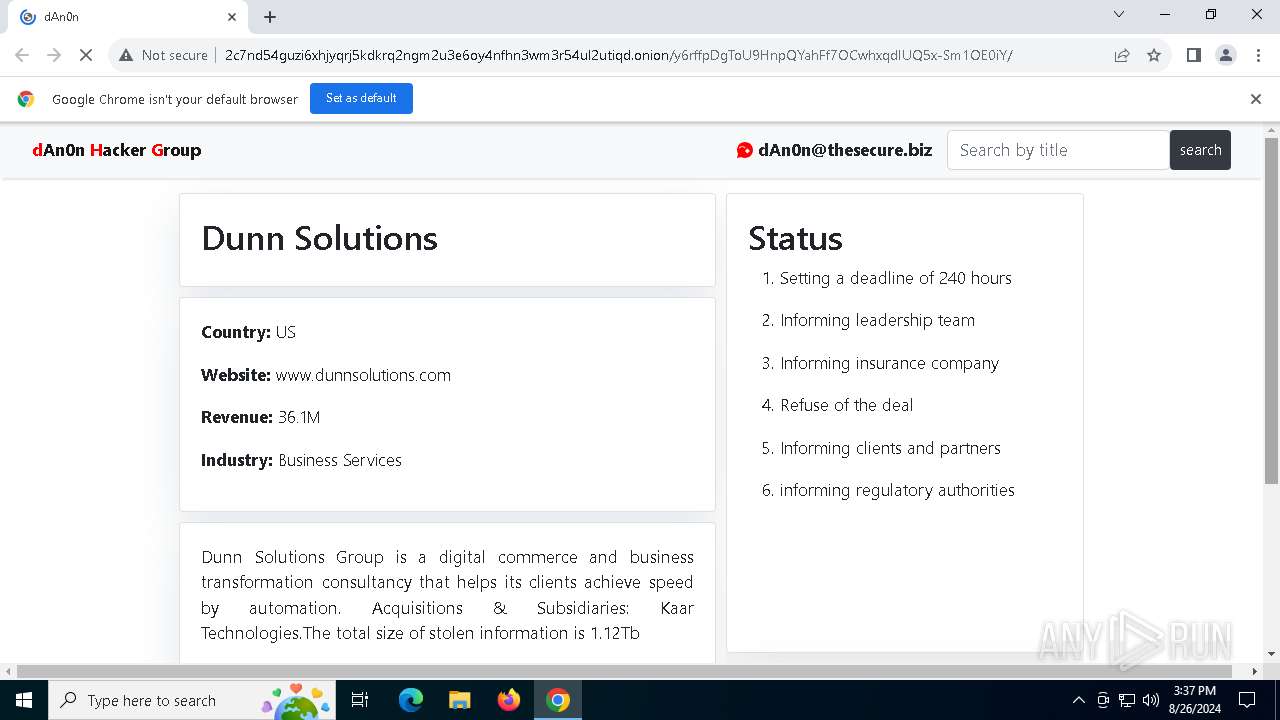Stop loading the page in Chrome

tap(86, 55)
